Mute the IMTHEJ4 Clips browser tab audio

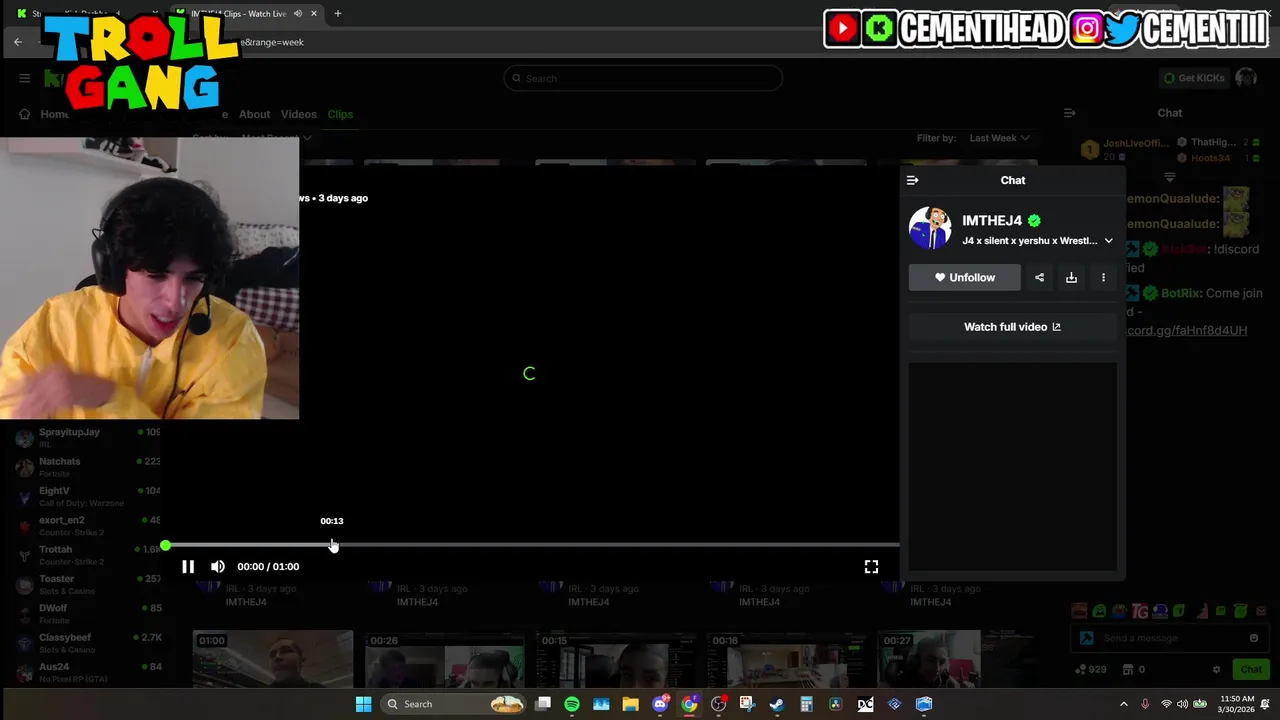pyautogui.click(x=298, y=14)
